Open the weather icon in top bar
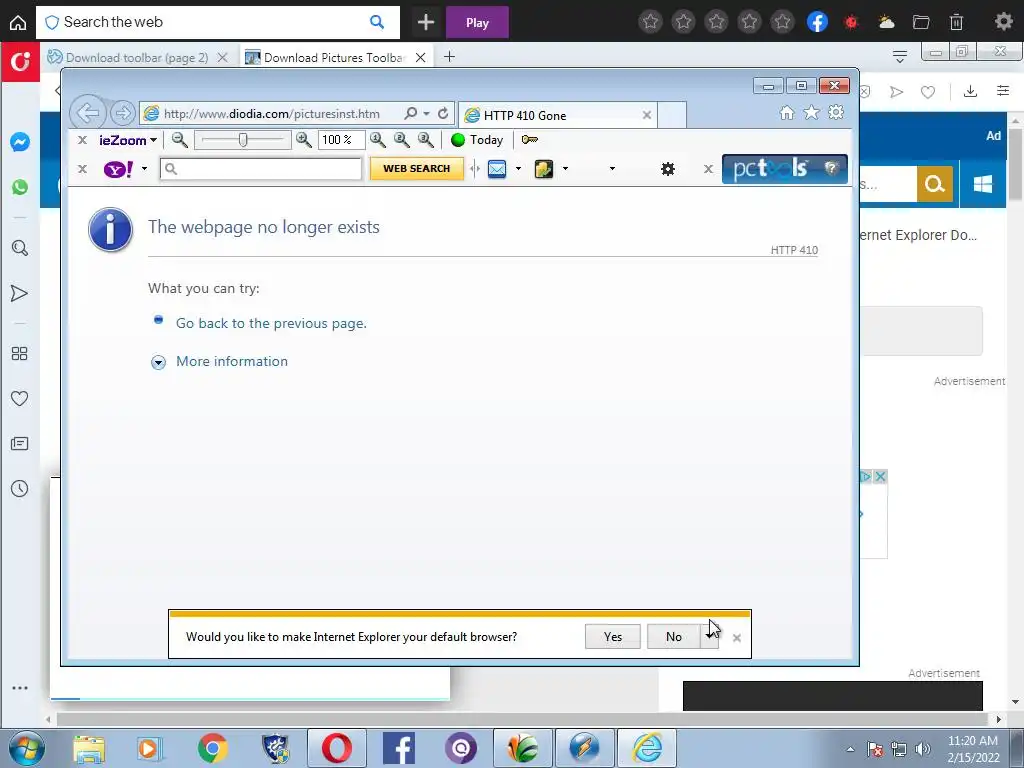This screenshot has height=768, width=1024. (886, 22)
